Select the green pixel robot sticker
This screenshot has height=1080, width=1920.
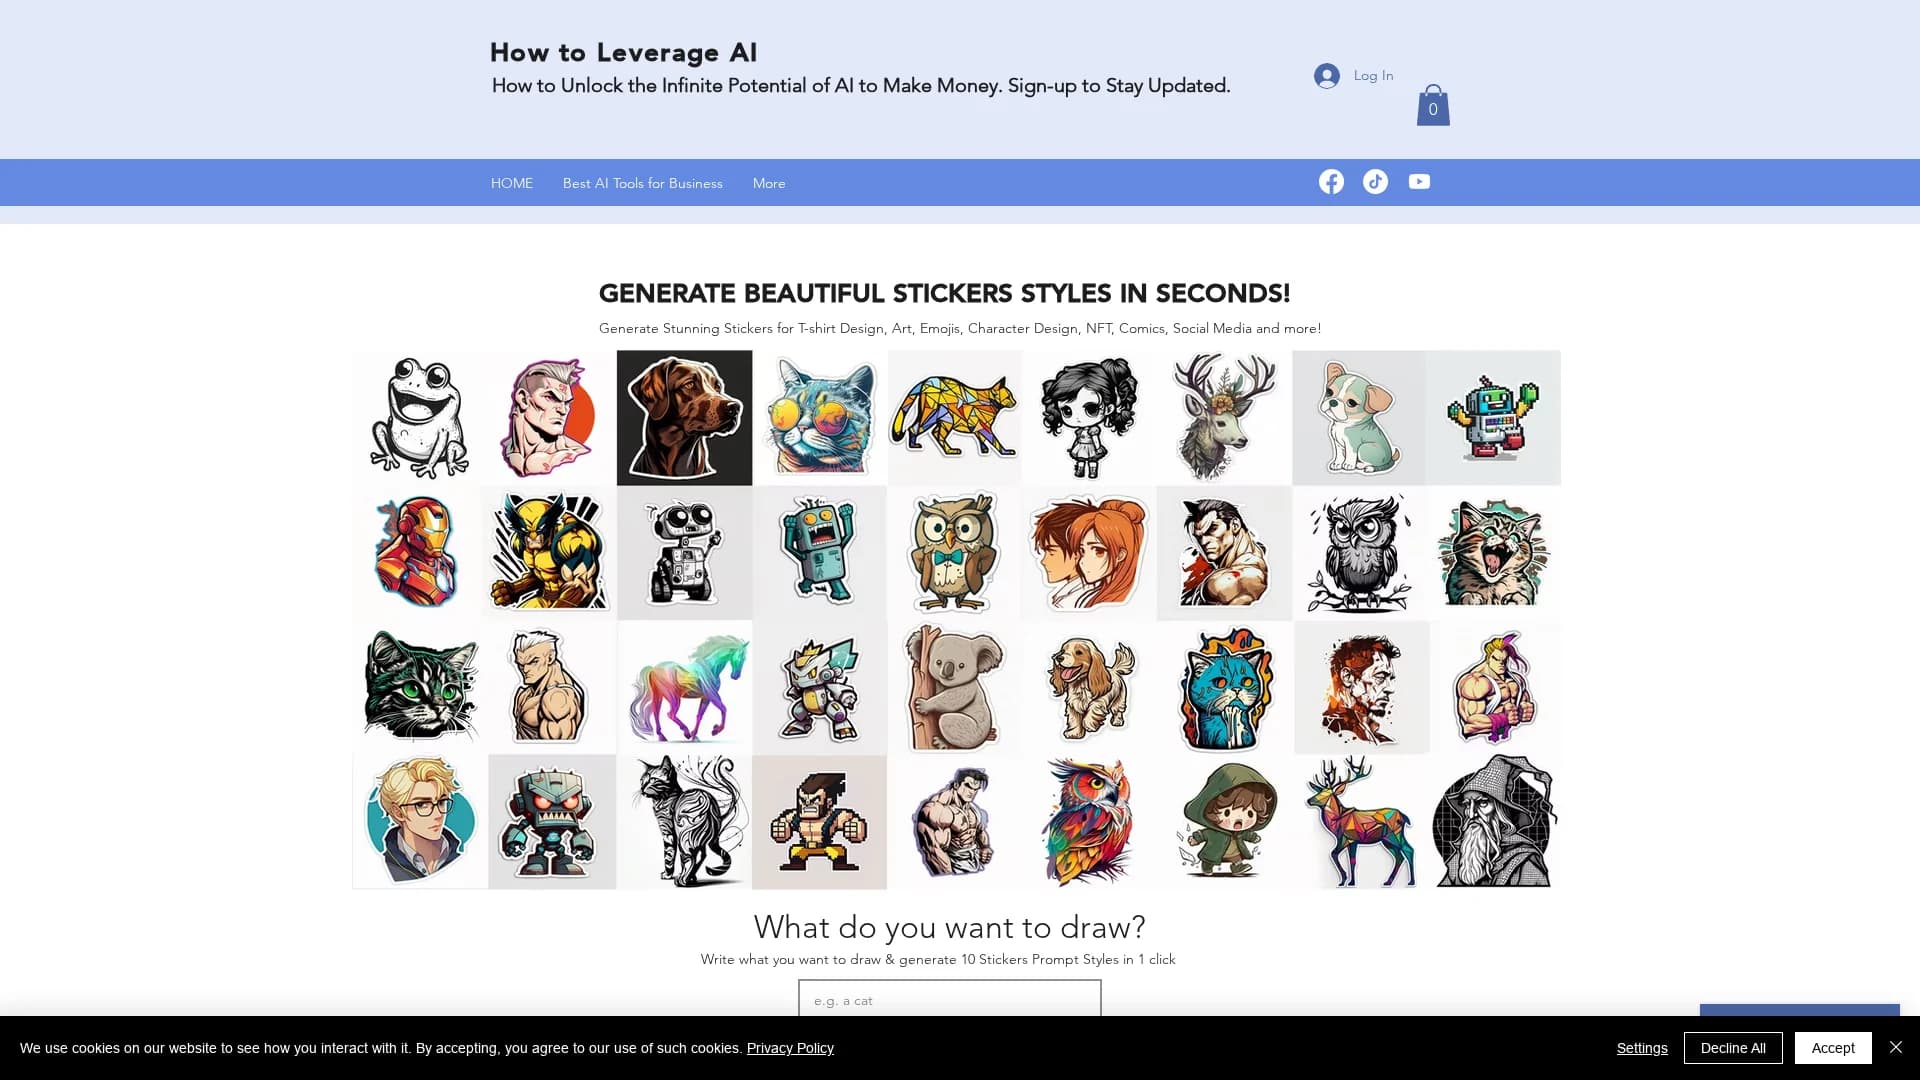pyautogui.click(x=1494, y=418)
